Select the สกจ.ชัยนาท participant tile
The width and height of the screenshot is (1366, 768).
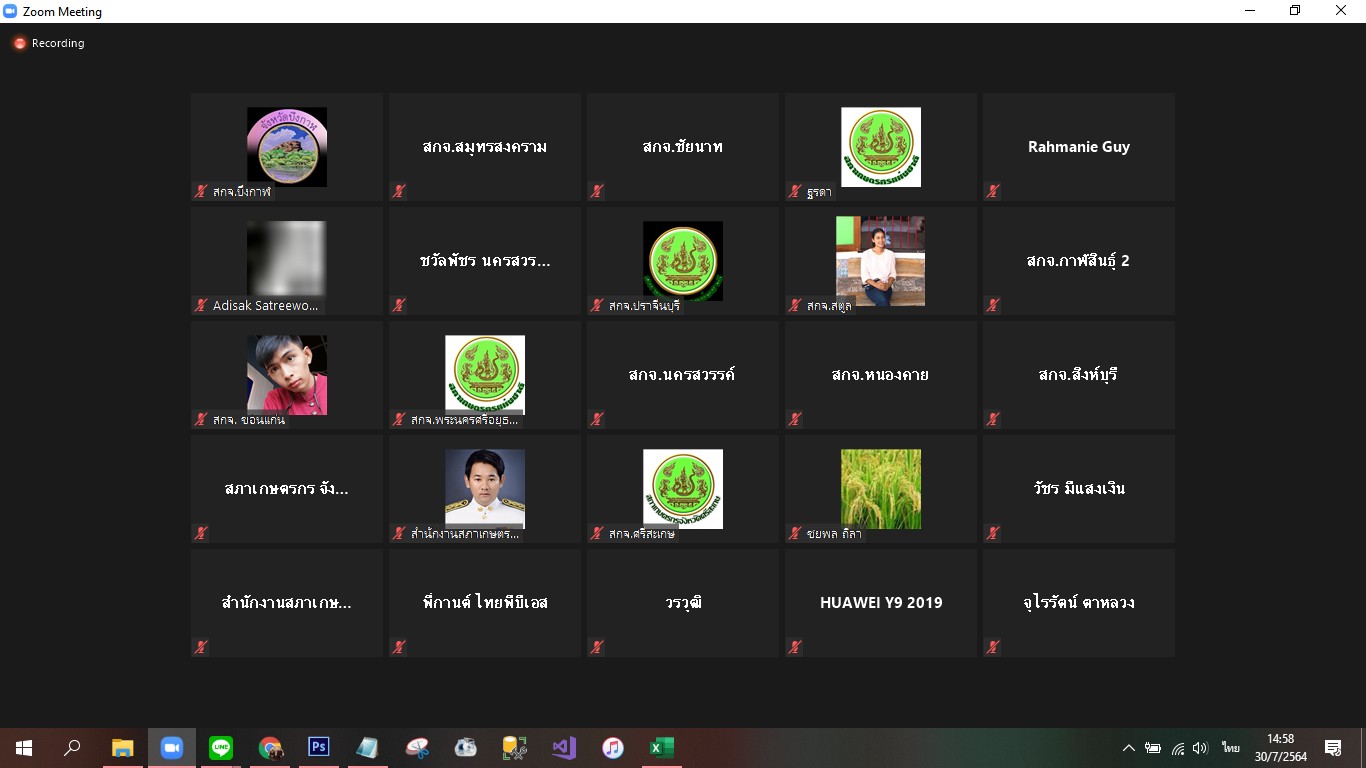point(683,147)
